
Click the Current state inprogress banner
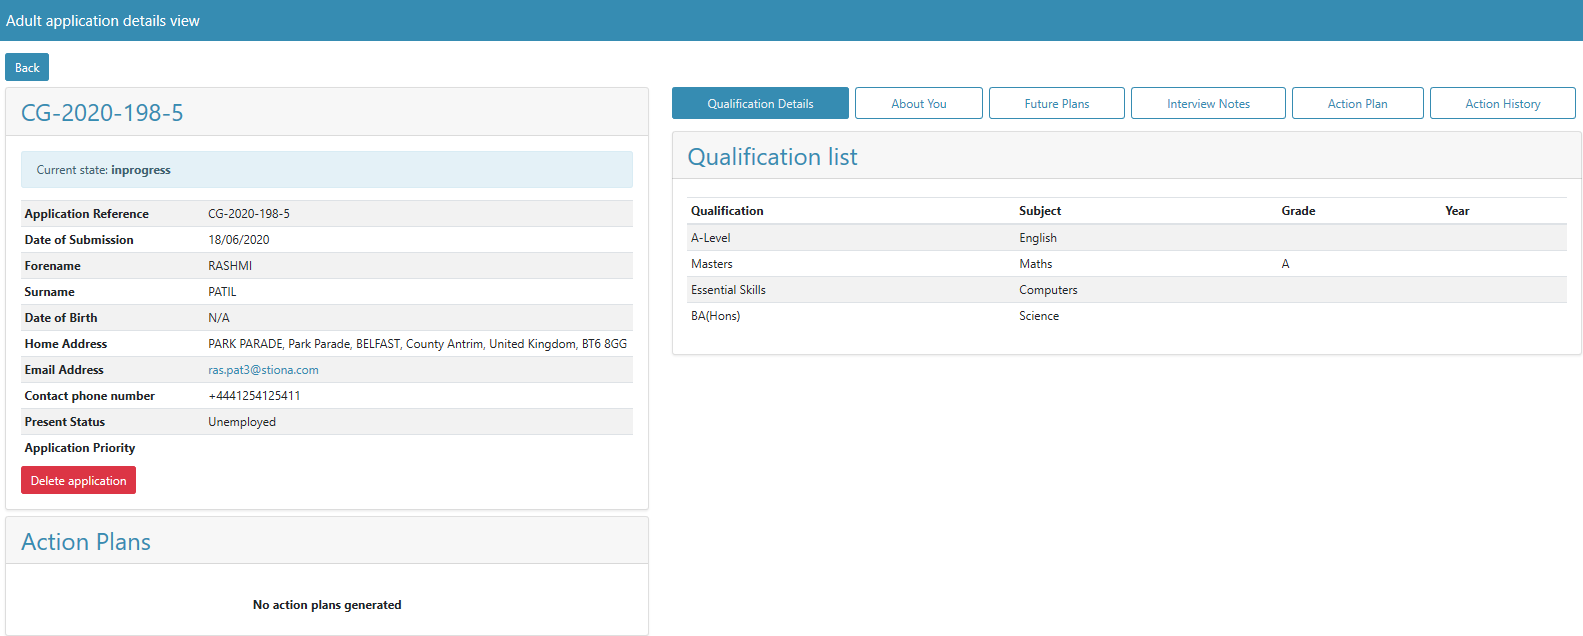(x=327, y=170)
